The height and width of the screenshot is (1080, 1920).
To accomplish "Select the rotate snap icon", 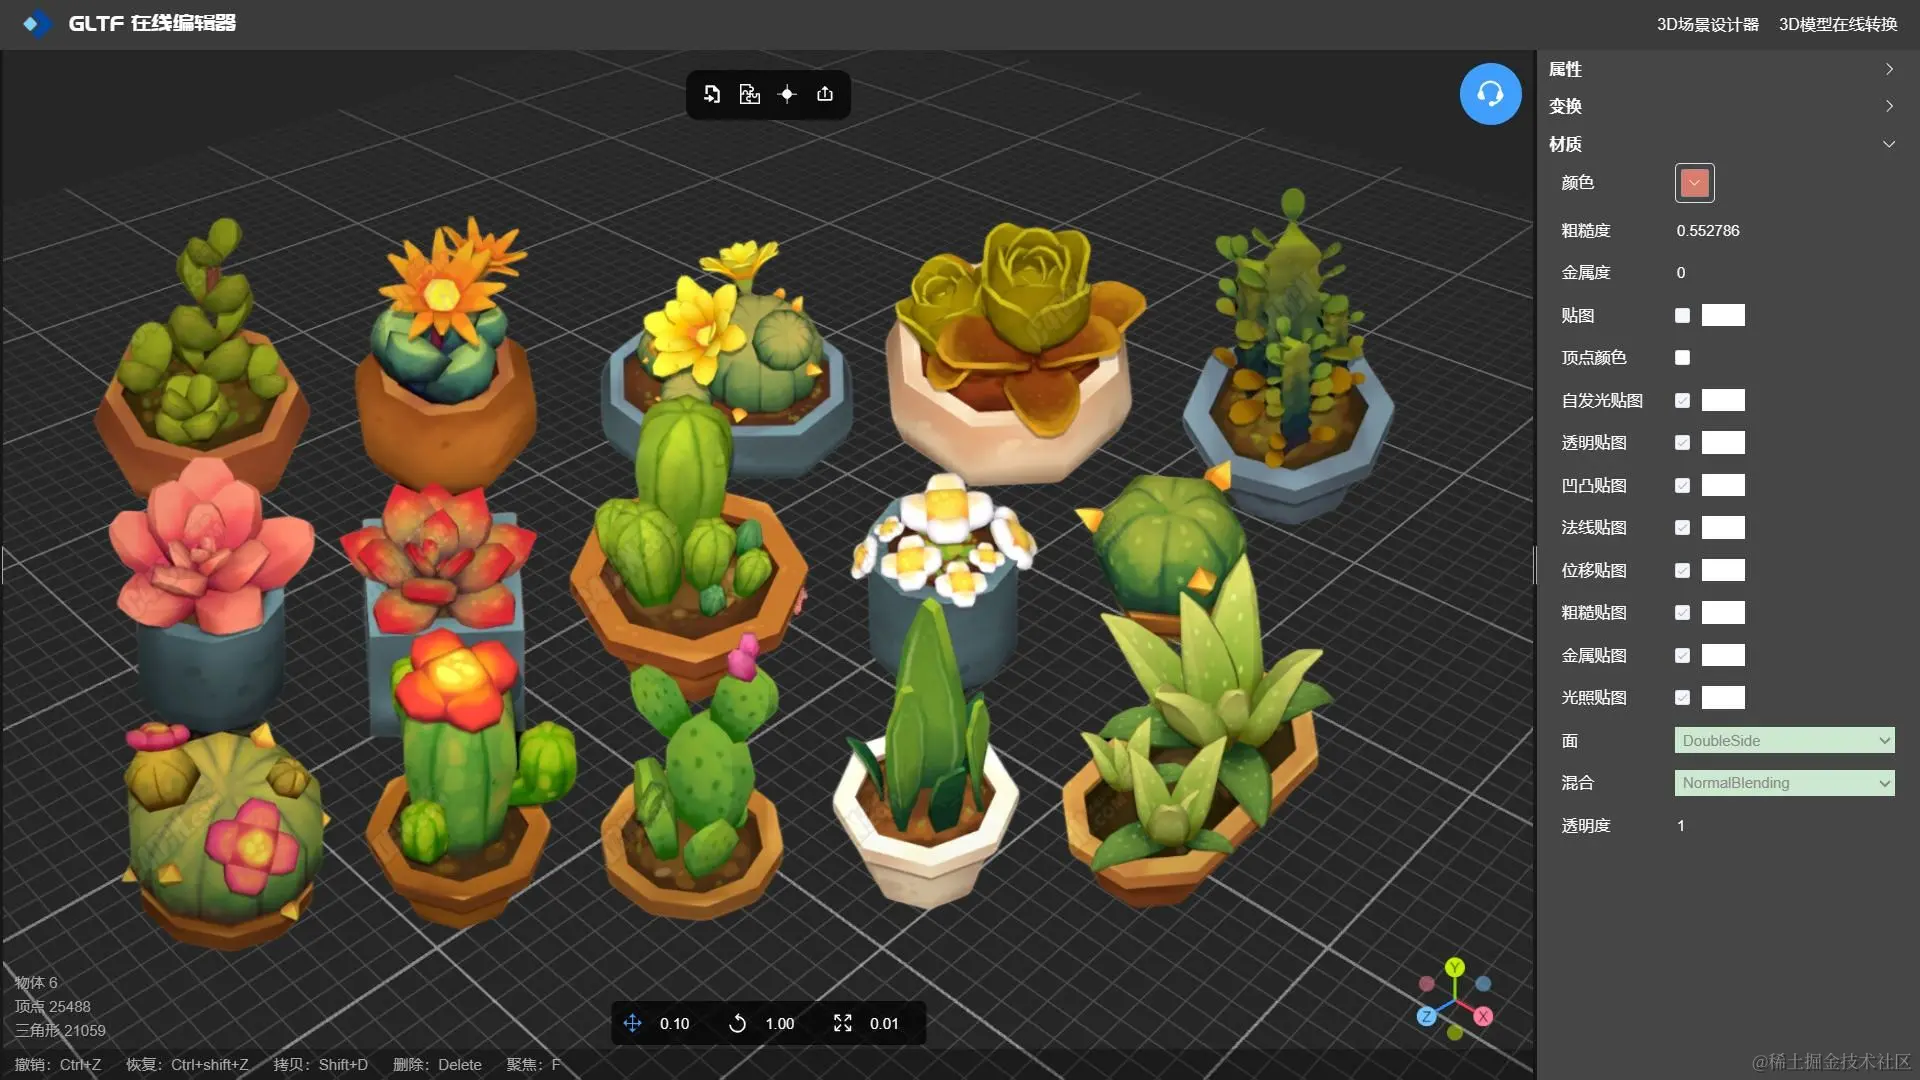I will (x=737, y=1023).
